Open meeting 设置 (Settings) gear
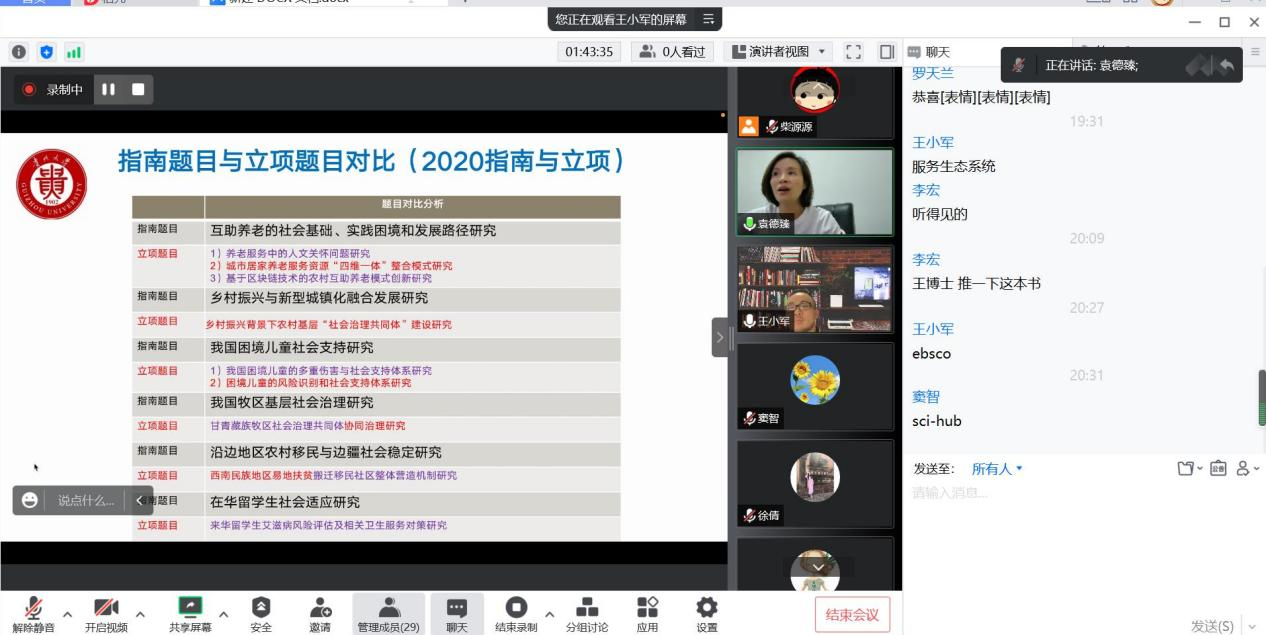This screenshot has height=635, width=1266. tap(707, 607)
